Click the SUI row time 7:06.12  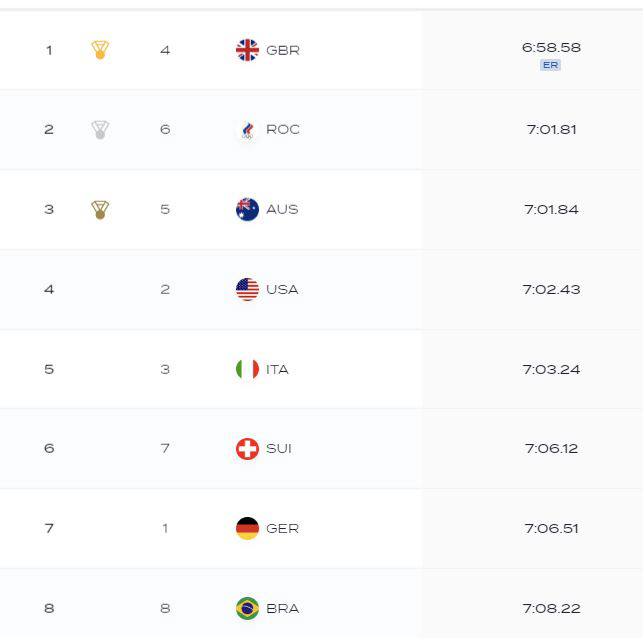coord(551,449)
